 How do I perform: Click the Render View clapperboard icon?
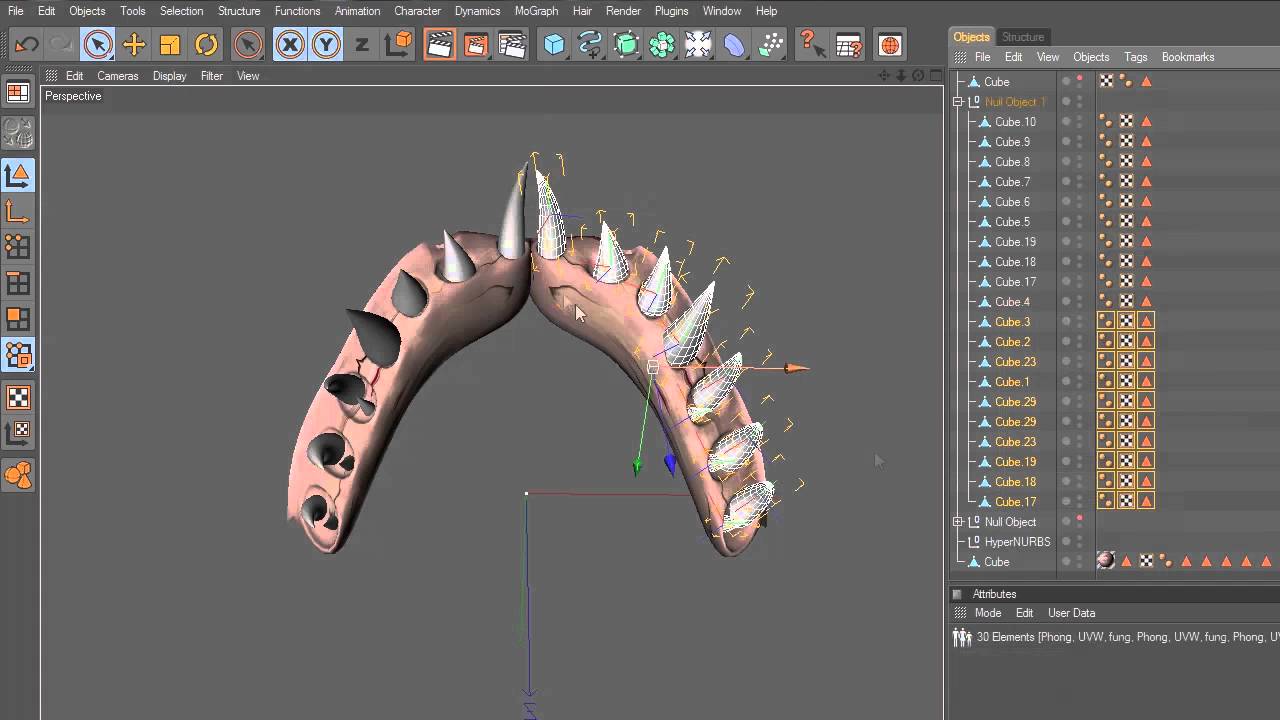[439, 45]
